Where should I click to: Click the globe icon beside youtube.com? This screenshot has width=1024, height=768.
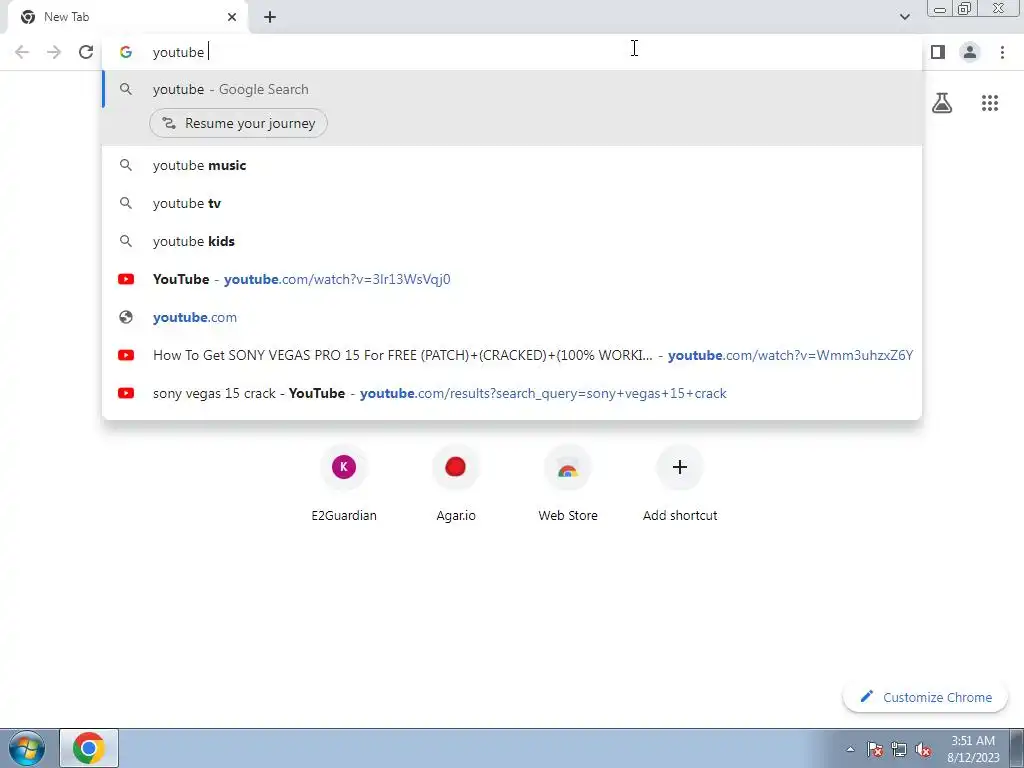(126, 317)
